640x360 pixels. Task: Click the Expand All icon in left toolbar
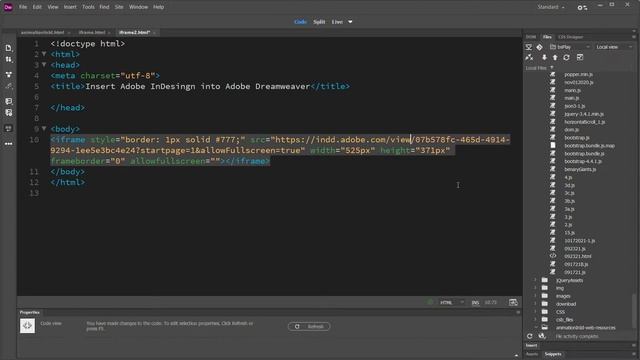(x=9, y=75)
